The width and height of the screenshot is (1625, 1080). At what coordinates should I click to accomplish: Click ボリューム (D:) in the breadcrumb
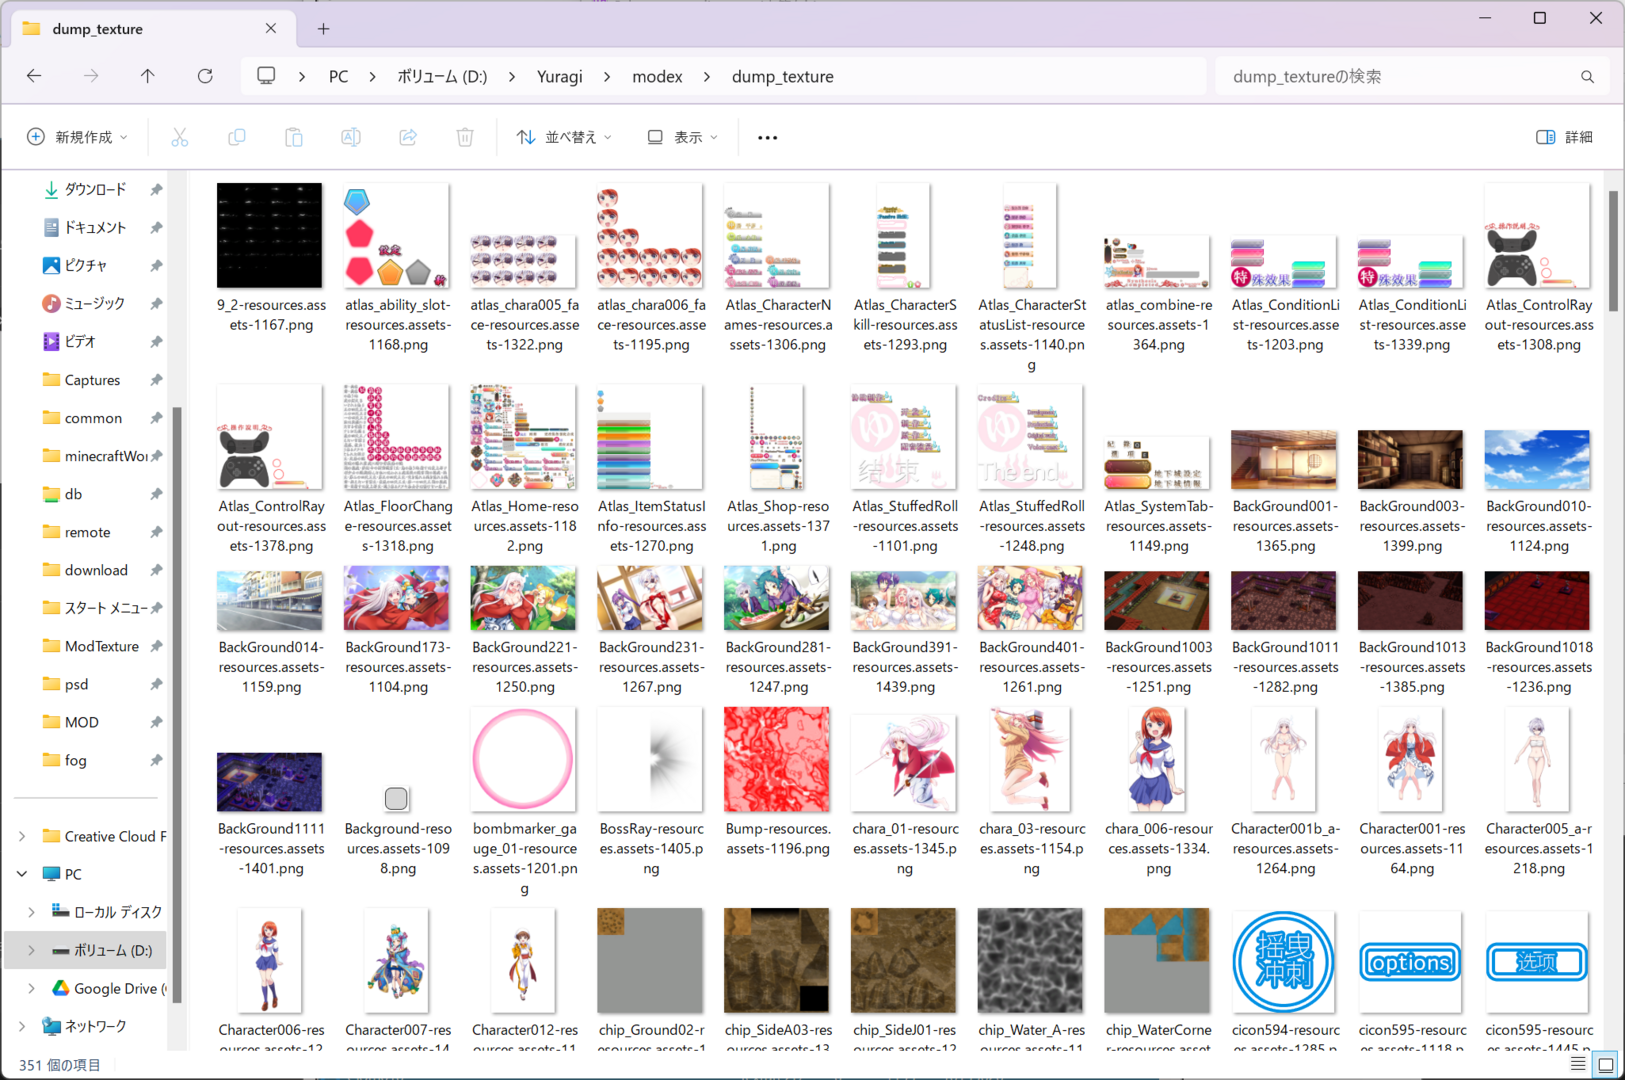442,77
